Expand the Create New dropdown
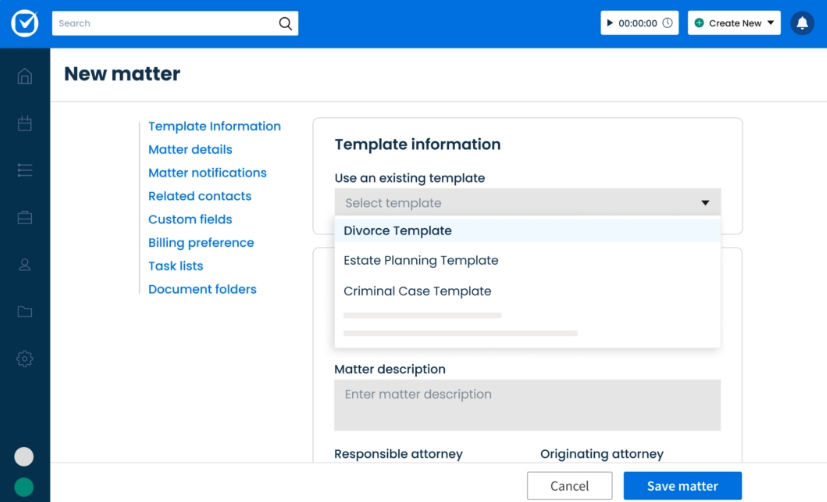The image size is (827, 502). [x=734, y=23]
